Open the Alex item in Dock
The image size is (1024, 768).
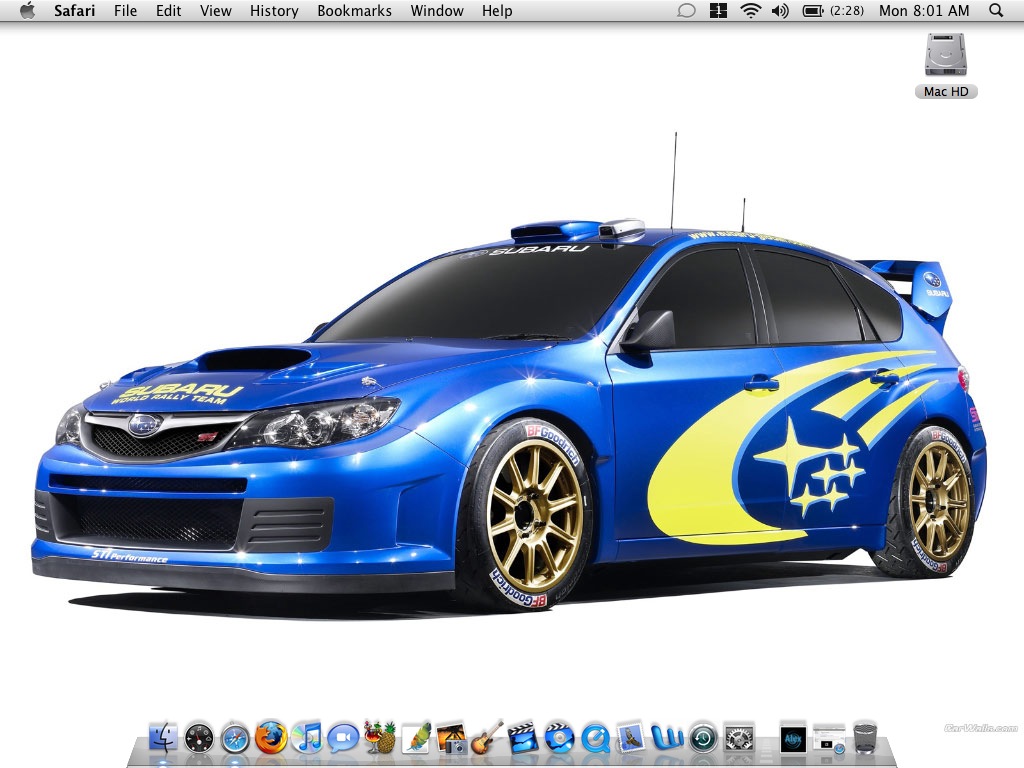[793, 739]
